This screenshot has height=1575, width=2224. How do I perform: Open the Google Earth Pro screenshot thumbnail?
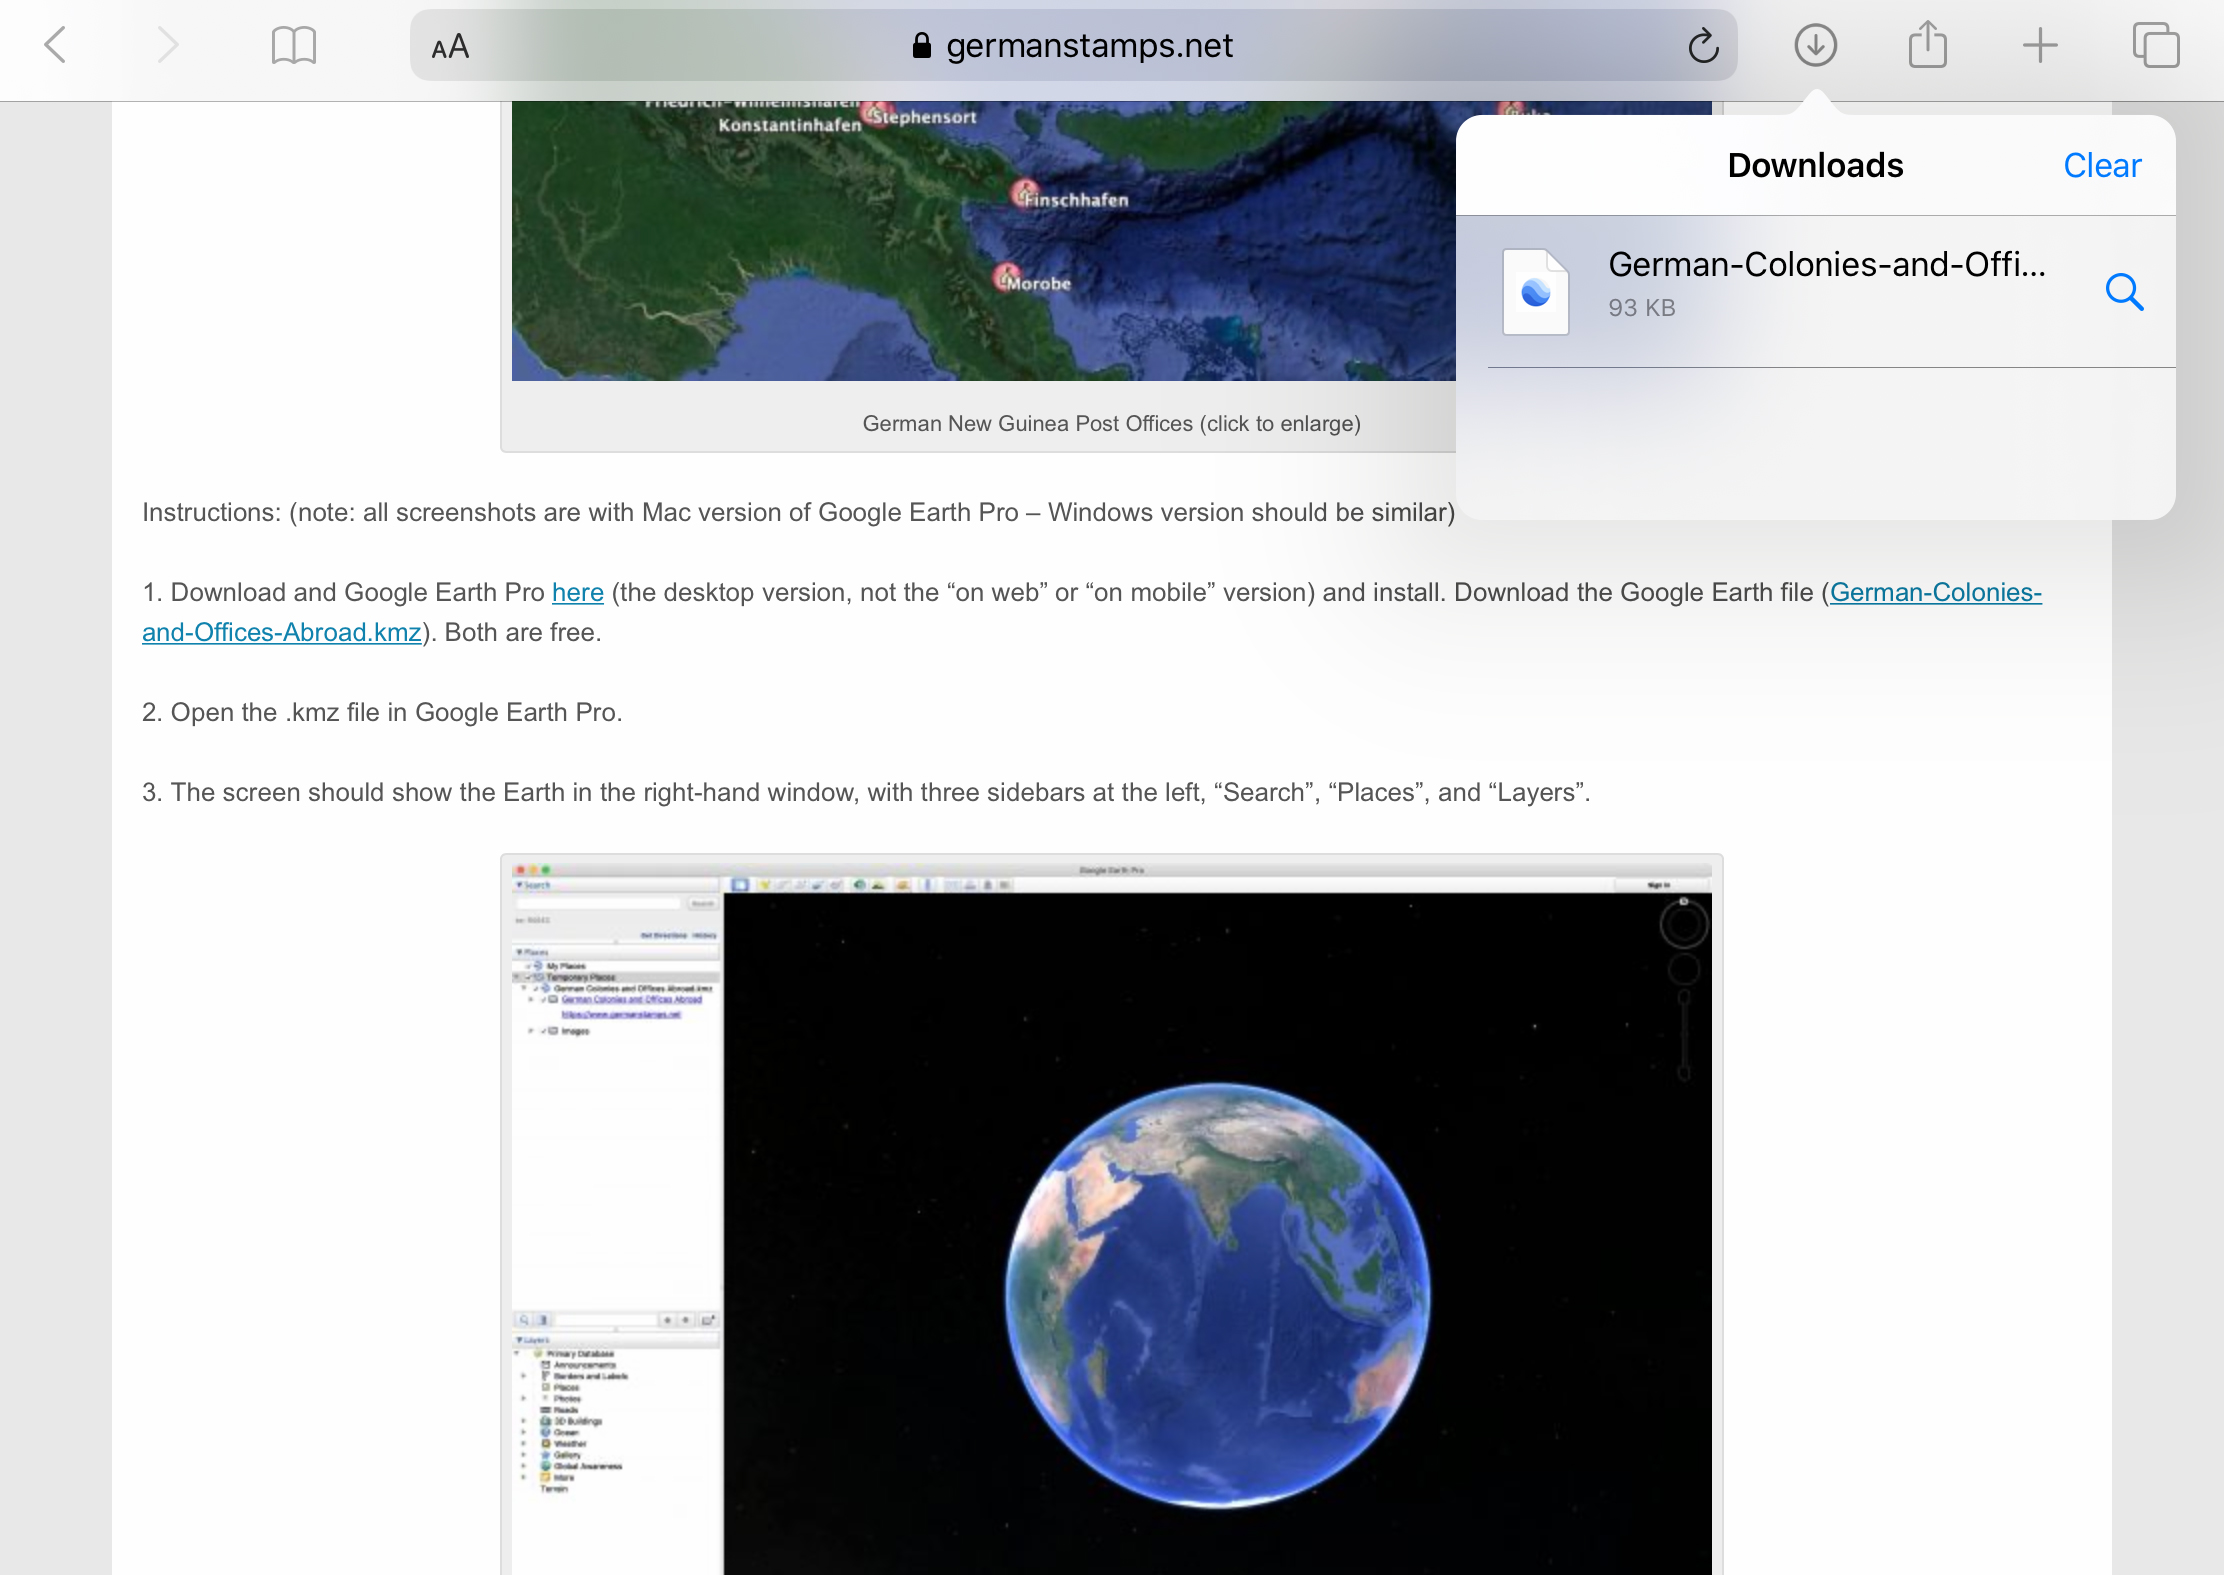point(1111,1214)
